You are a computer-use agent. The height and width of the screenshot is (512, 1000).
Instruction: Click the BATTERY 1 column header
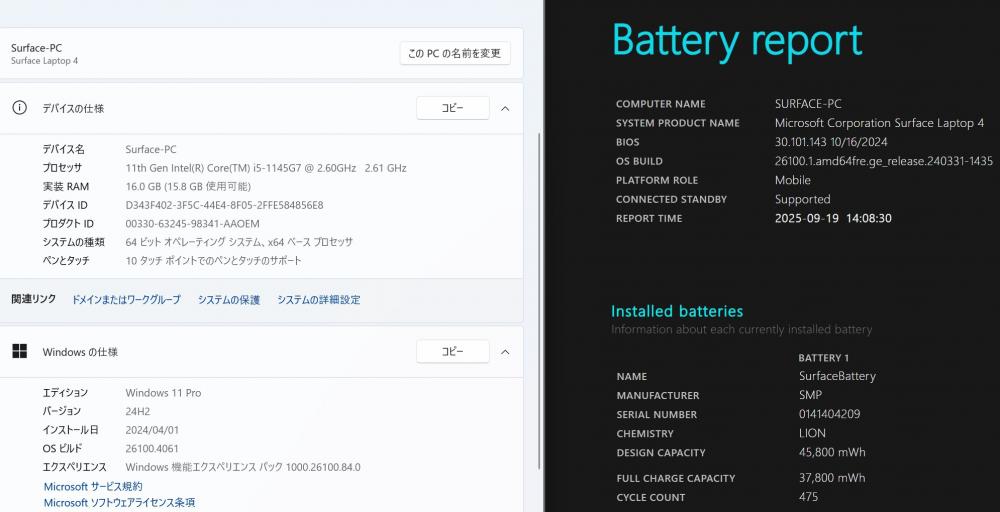[x=823, y=358]
